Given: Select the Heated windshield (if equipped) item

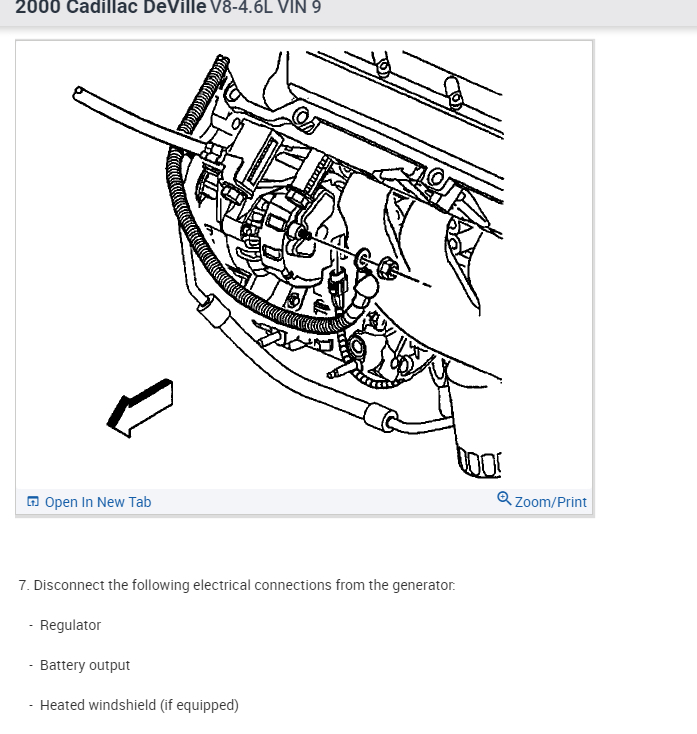Looking at the screenshot, I should [139, 705].
